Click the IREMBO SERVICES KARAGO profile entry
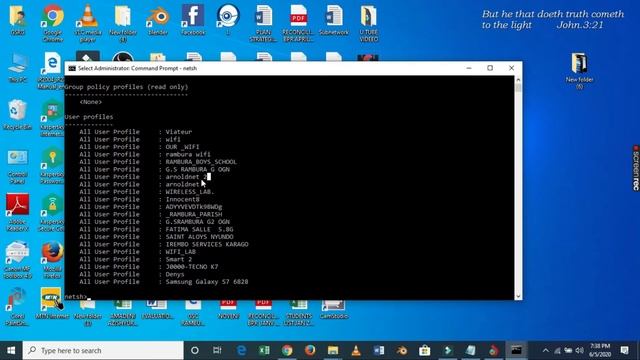 tap(207, 244)
